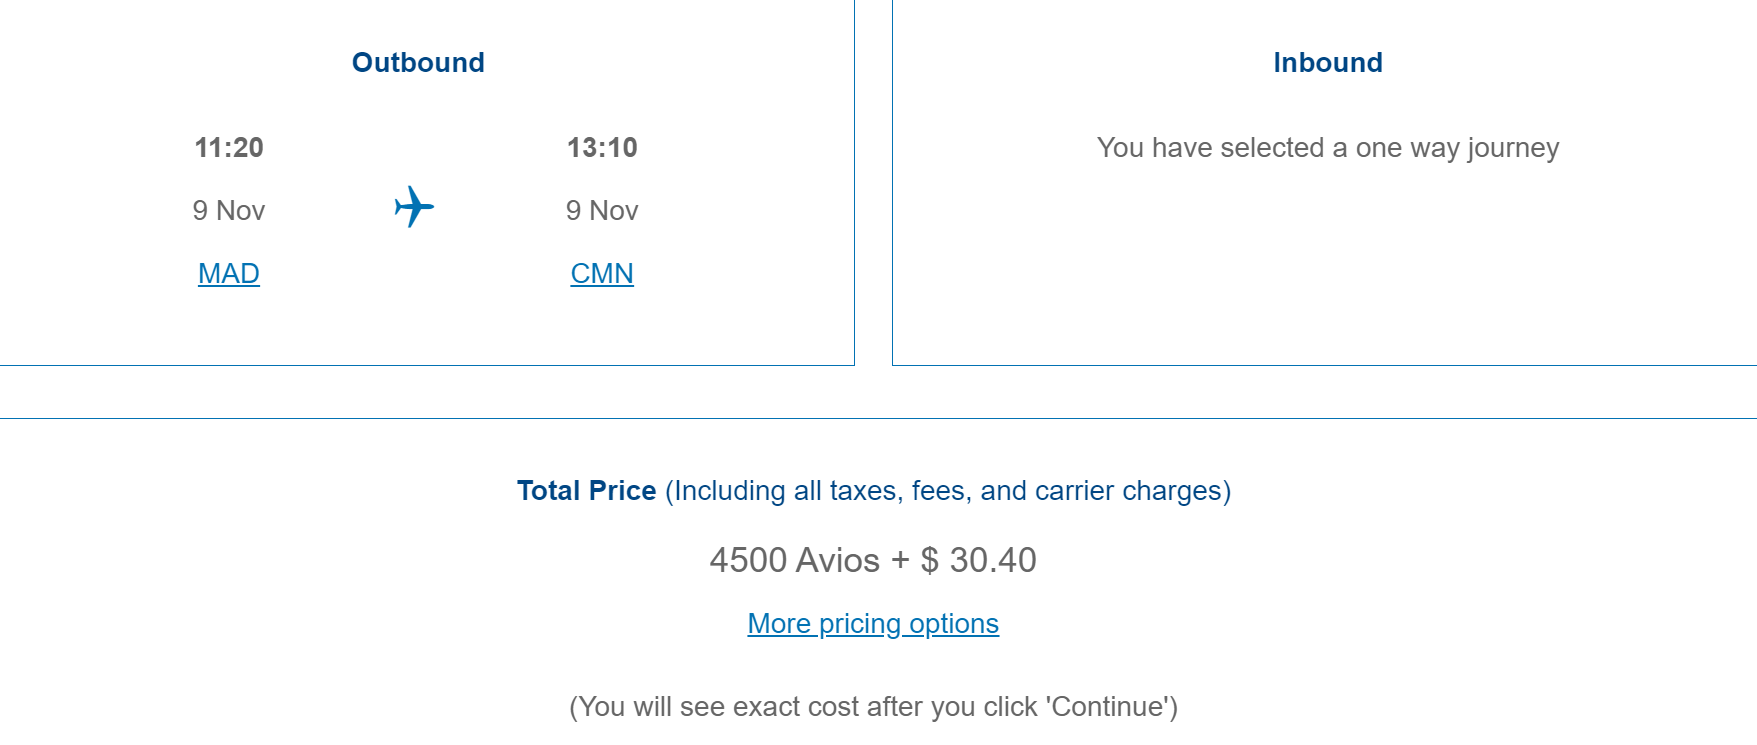The width and height of the screenshot is (1757, 745).
Task: Open More pricing options
Action: tap(873, 624)
